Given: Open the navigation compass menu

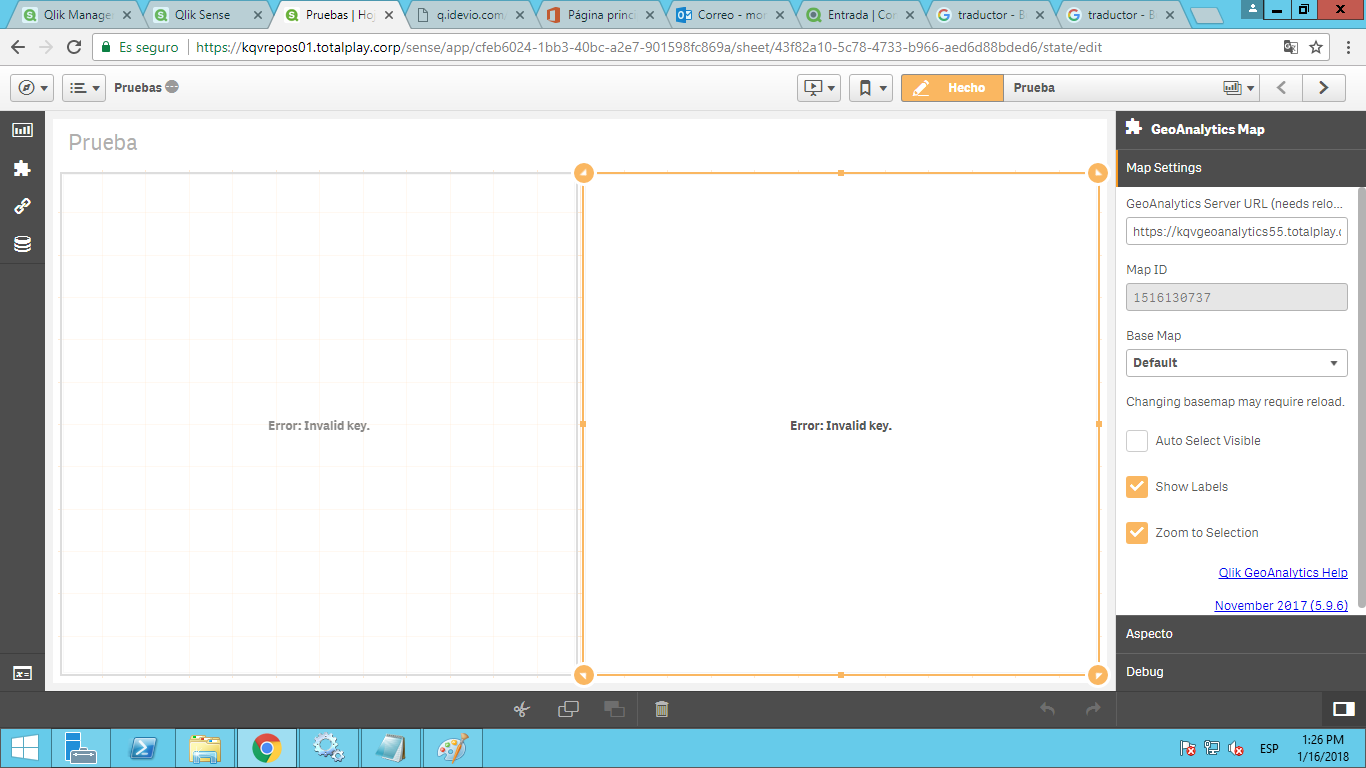Looking at the screenshot, I should 32,88.
